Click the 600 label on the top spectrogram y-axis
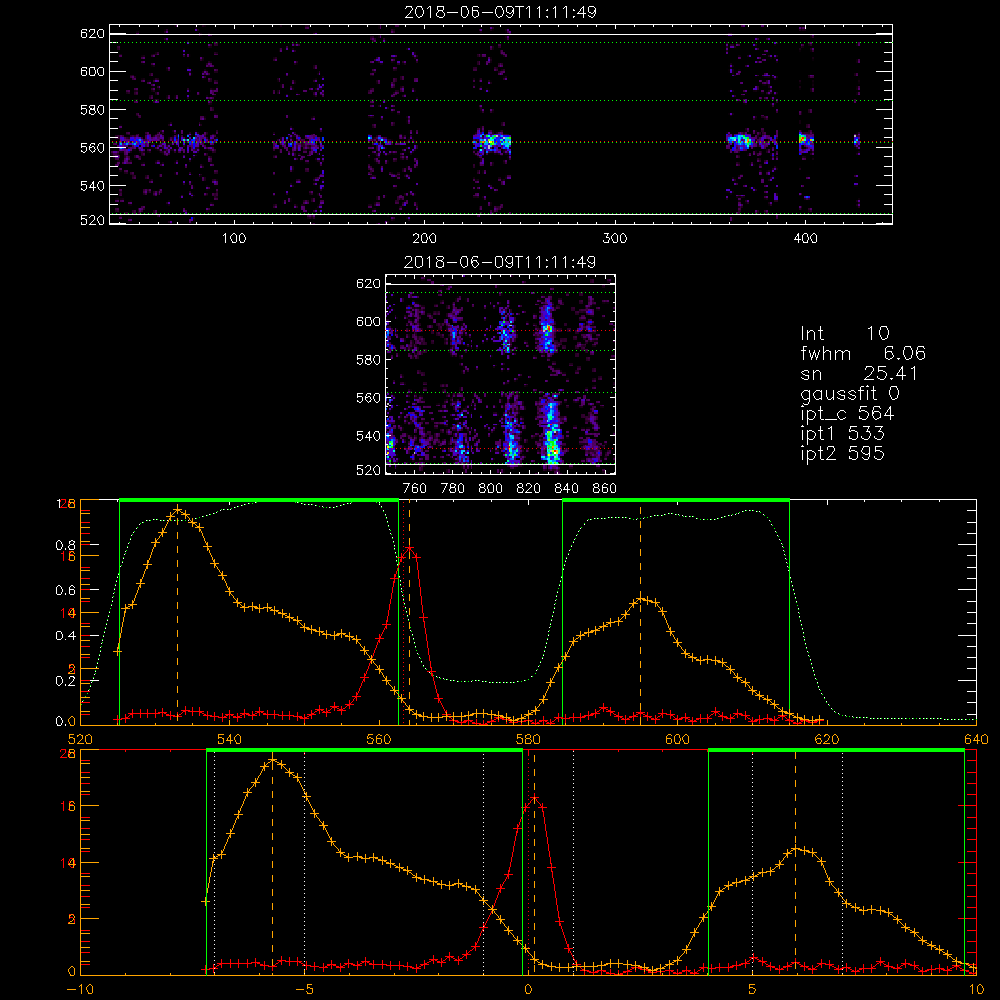 pos(92,71)
